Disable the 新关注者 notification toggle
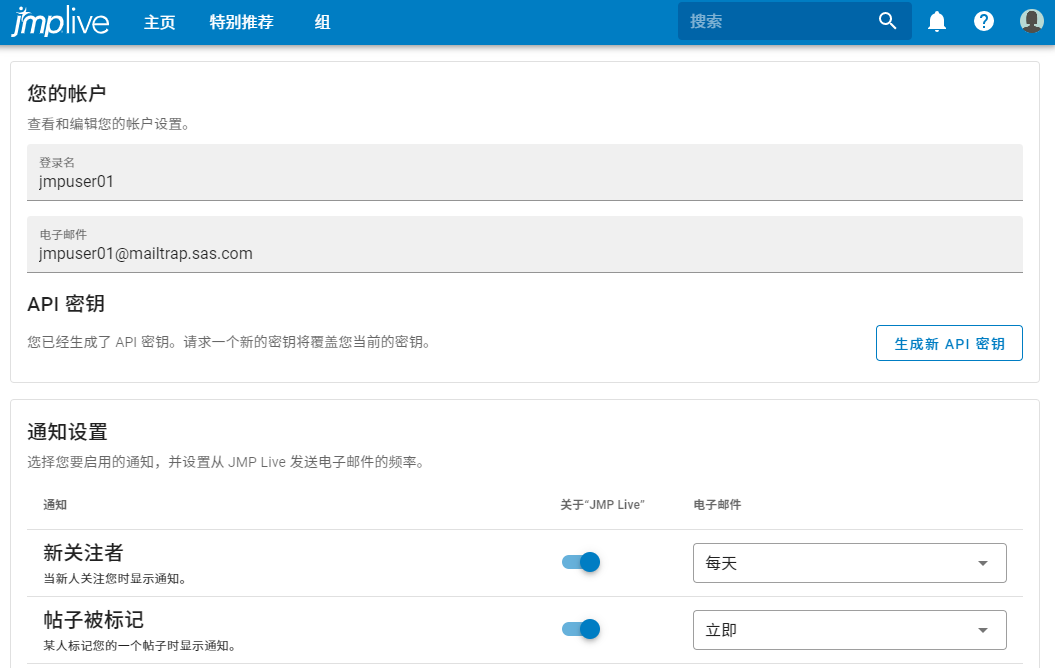This screenshot has height=668, width=1055. [580, 562]
